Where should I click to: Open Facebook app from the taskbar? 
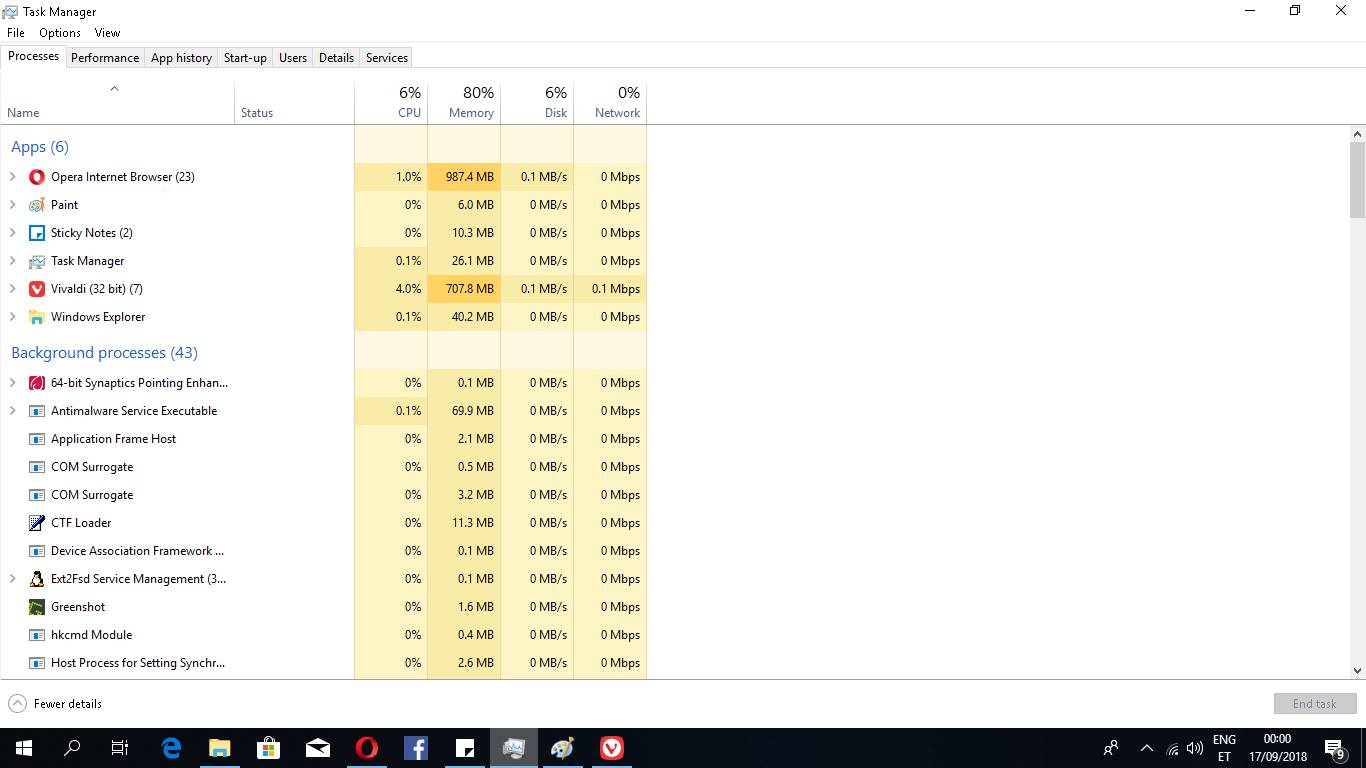point(416,748)
